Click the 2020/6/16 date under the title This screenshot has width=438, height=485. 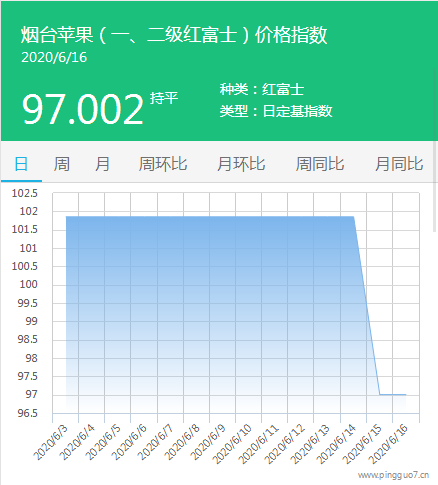pyautogui.click(x=54, y=57)
